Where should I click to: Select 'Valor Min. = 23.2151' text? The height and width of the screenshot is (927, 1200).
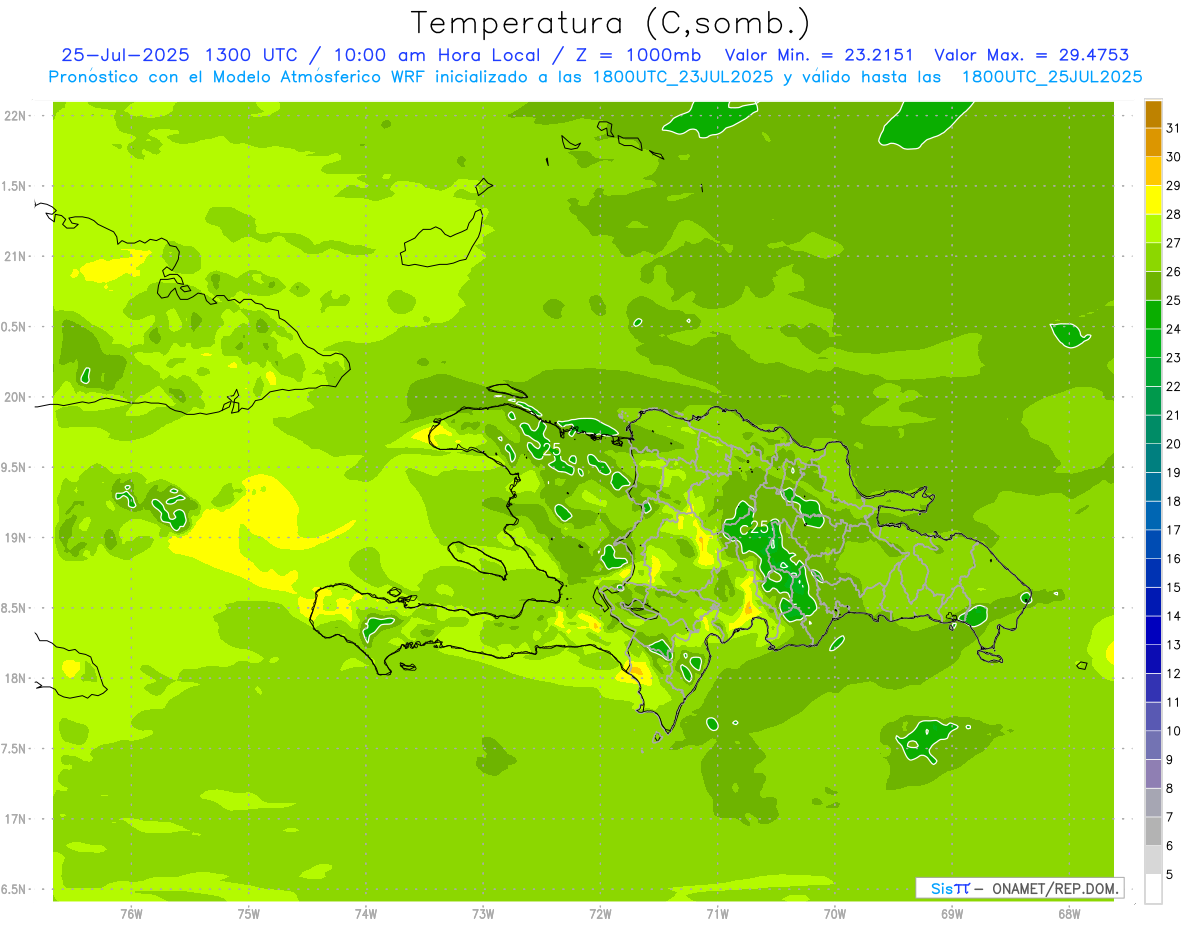coord(819,56)
